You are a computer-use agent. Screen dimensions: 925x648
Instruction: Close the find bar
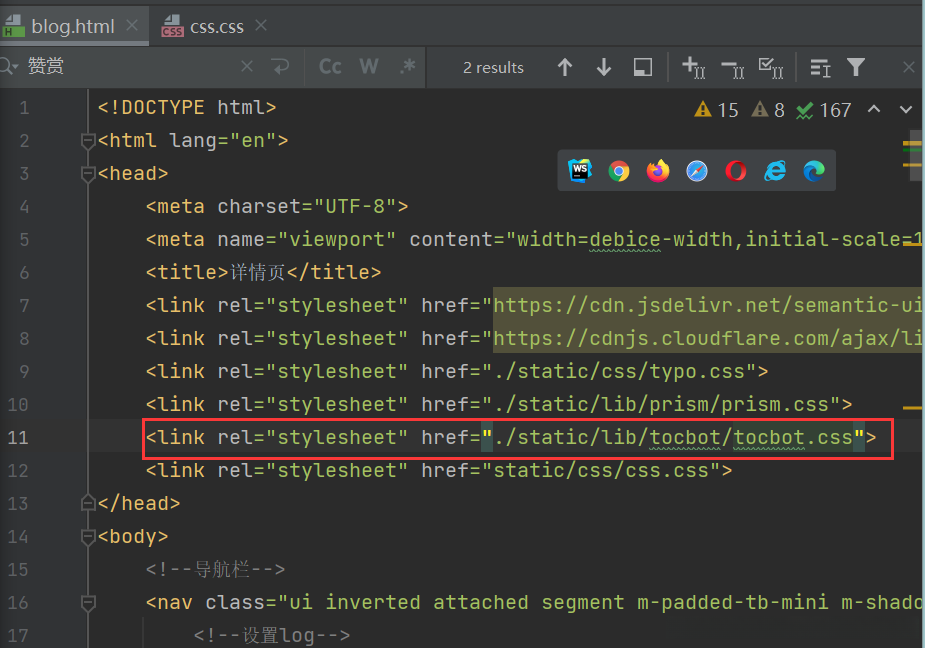(909, 67)
